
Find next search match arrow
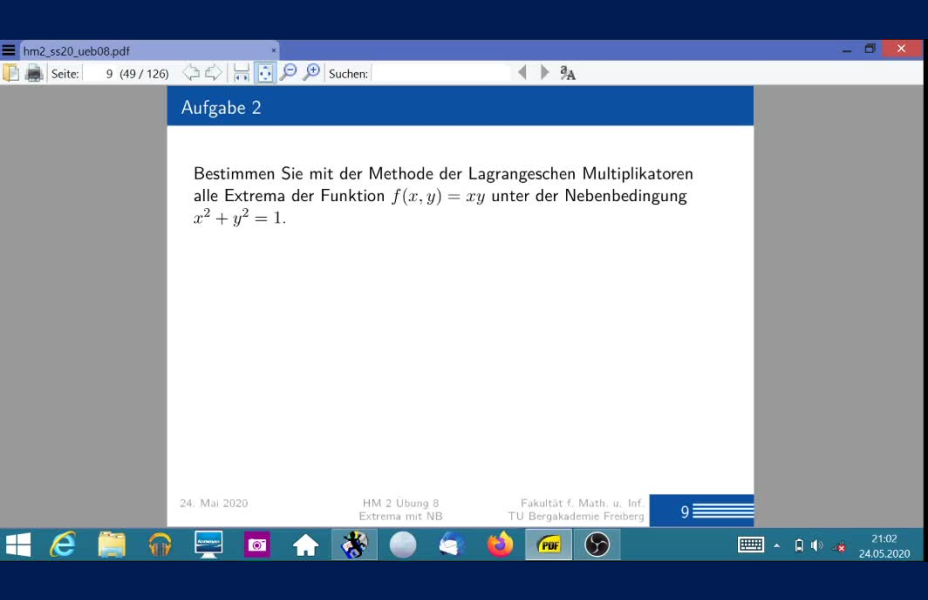pyautogui.click(x=544, y=73)
